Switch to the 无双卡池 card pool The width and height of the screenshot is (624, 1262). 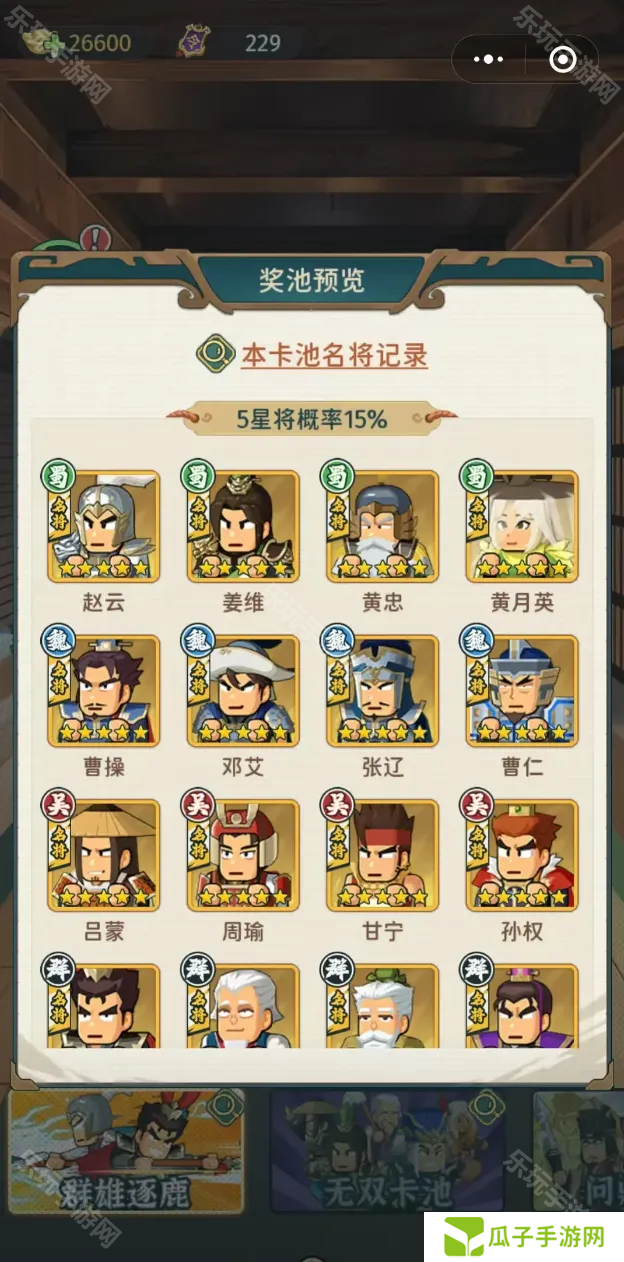[x=388, y=1152]
